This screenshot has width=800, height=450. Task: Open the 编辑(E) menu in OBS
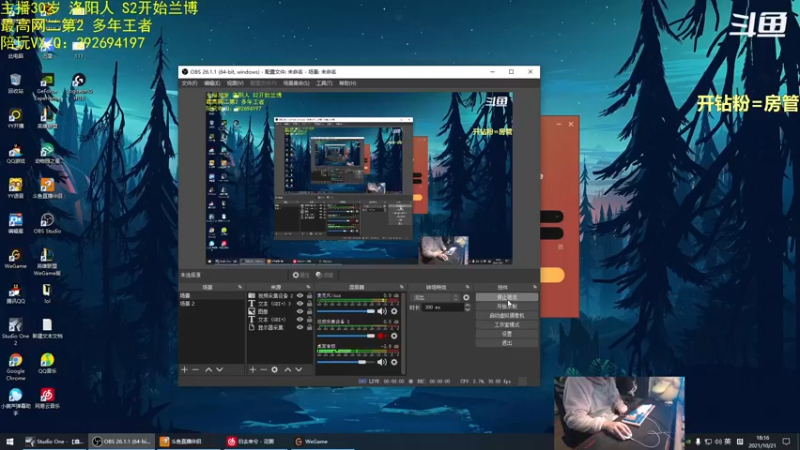(x=212, y=83)
